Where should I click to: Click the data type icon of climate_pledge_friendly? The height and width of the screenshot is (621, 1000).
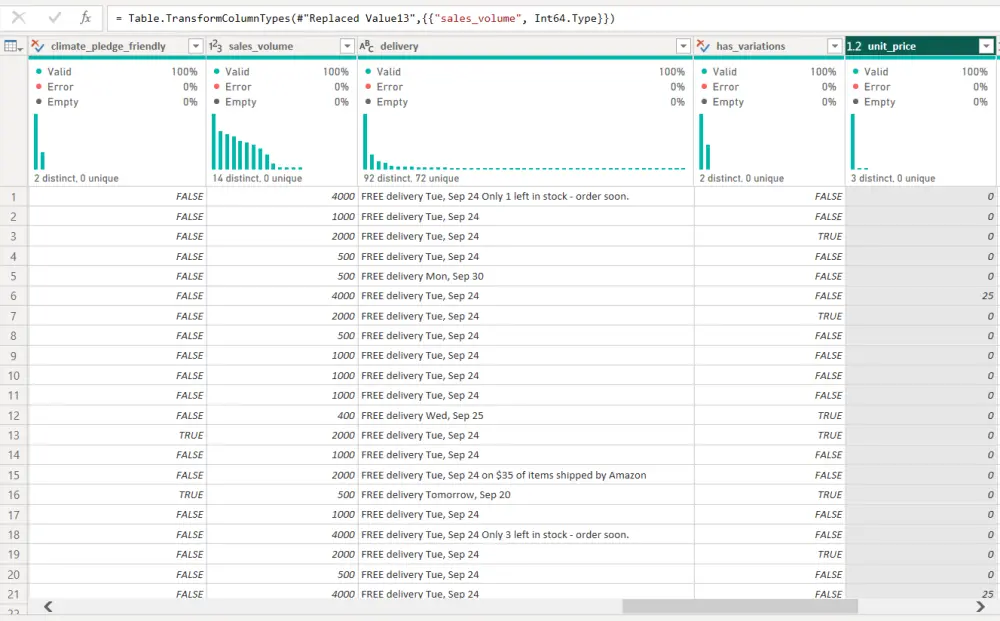[x=38, y=46]
